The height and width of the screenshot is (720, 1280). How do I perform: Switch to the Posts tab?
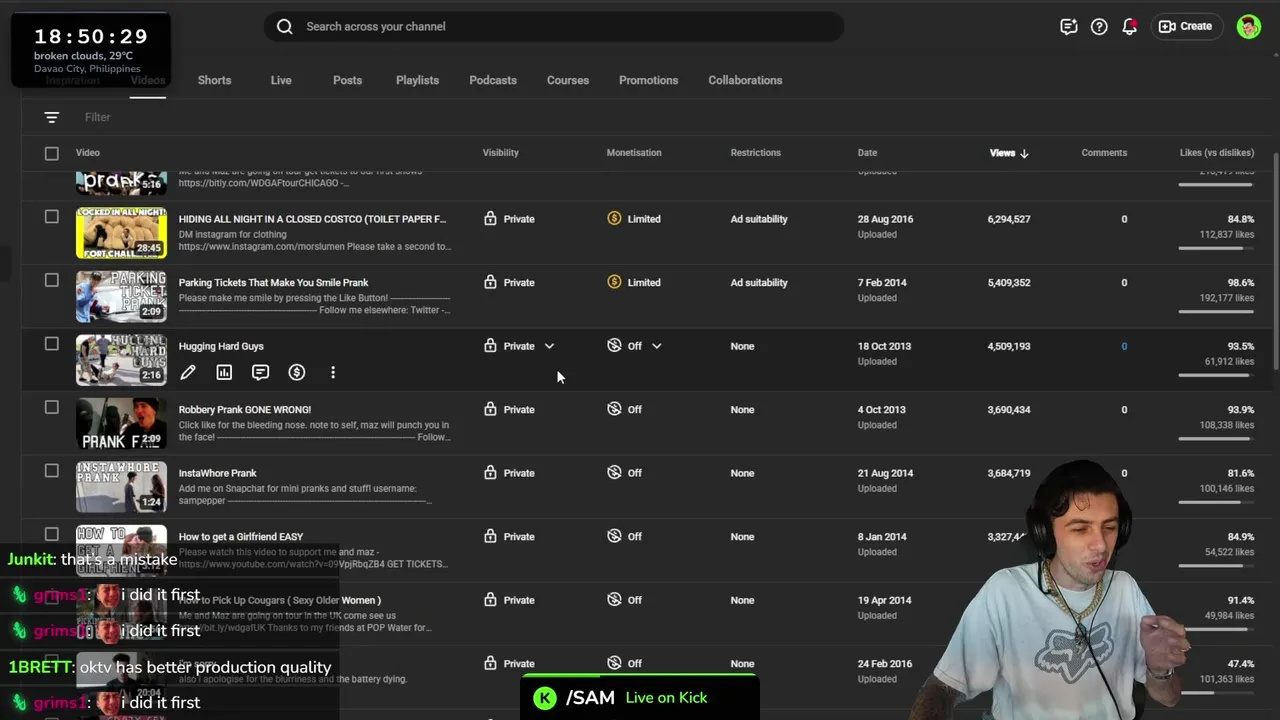347,80
